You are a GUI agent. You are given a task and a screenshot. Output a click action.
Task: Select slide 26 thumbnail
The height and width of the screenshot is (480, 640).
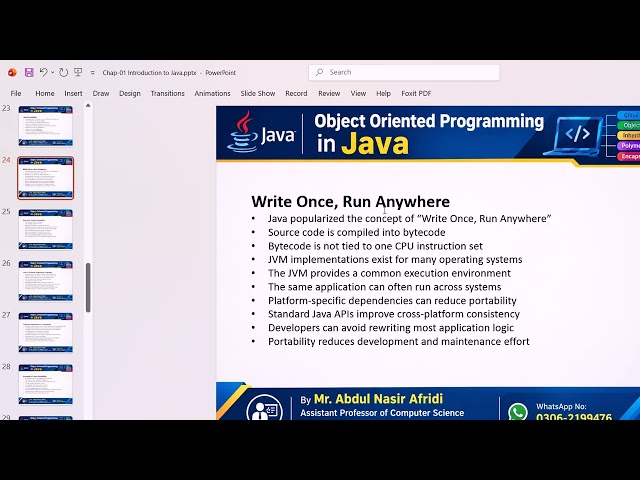click(x=46, y=281)
